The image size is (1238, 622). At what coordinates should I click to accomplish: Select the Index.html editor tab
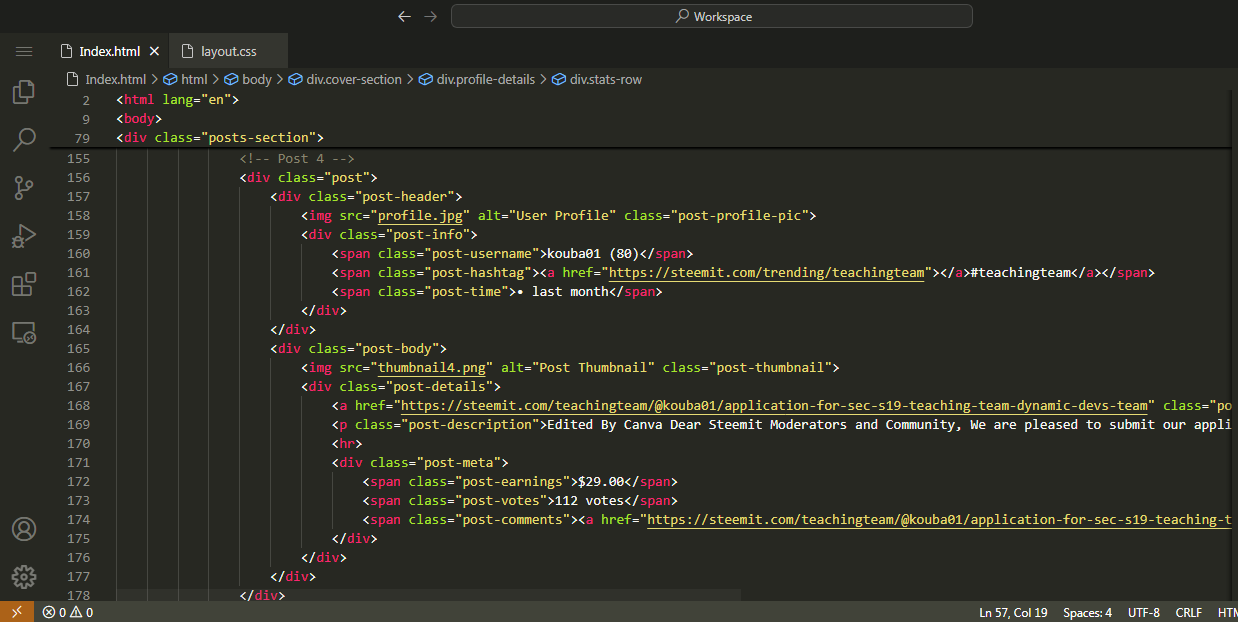pyautogui.click(x=109, y=51)
